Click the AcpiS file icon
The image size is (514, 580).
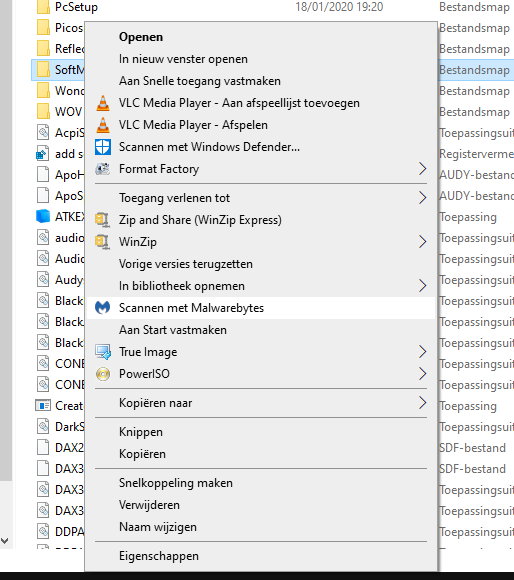tap(43, 132)
